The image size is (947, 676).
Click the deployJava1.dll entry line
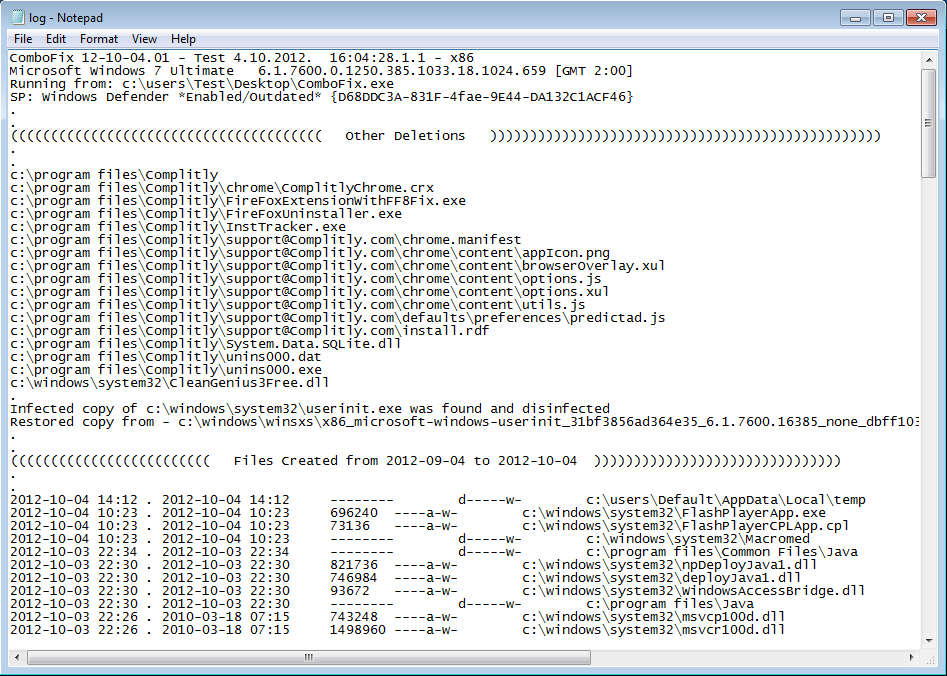click(x=405, y=578)
